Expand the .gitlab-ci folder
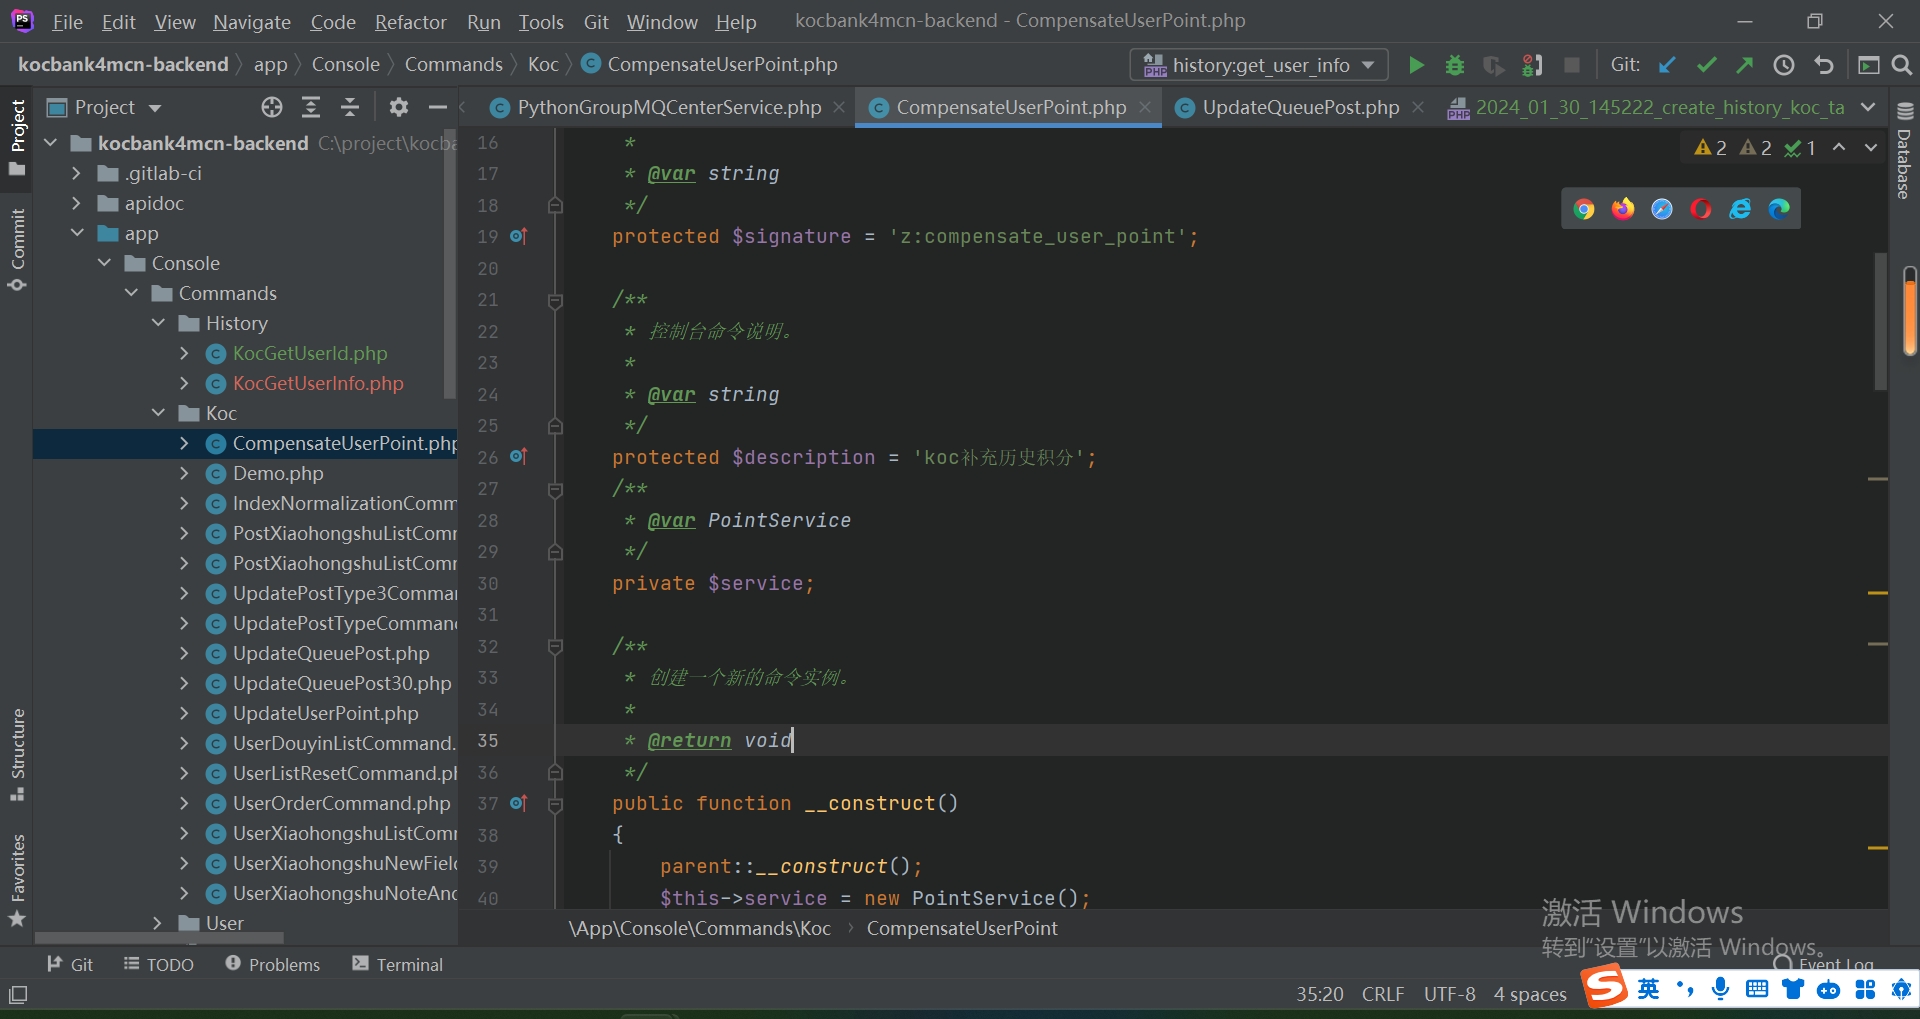The image size is (1920, 1019). (77, 173)
